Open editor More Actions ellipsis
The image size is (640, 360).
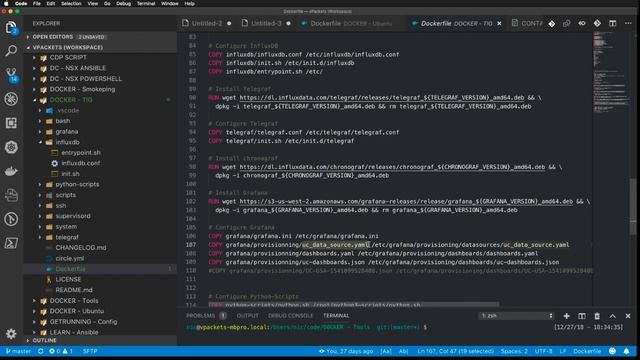tap(628, 24)
